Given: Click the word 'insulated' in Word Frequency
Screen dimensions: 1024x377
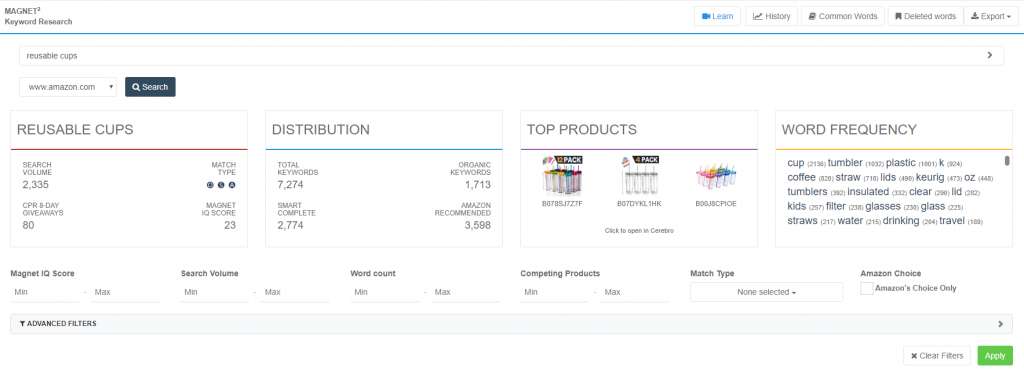Looking at the screenshot, I should point(868,191).
